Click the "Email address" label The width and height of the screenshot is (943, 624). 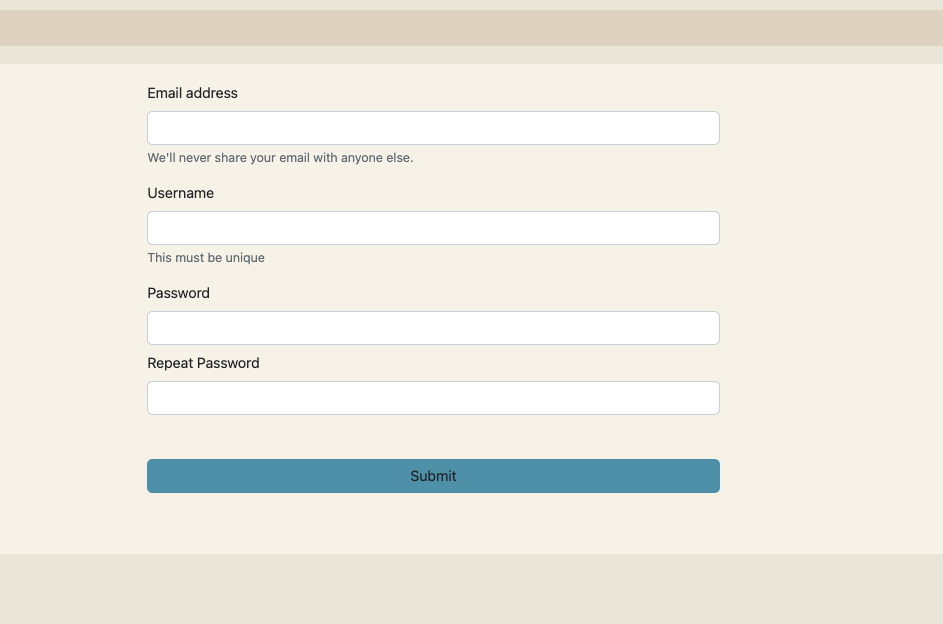tap(192, 93)
